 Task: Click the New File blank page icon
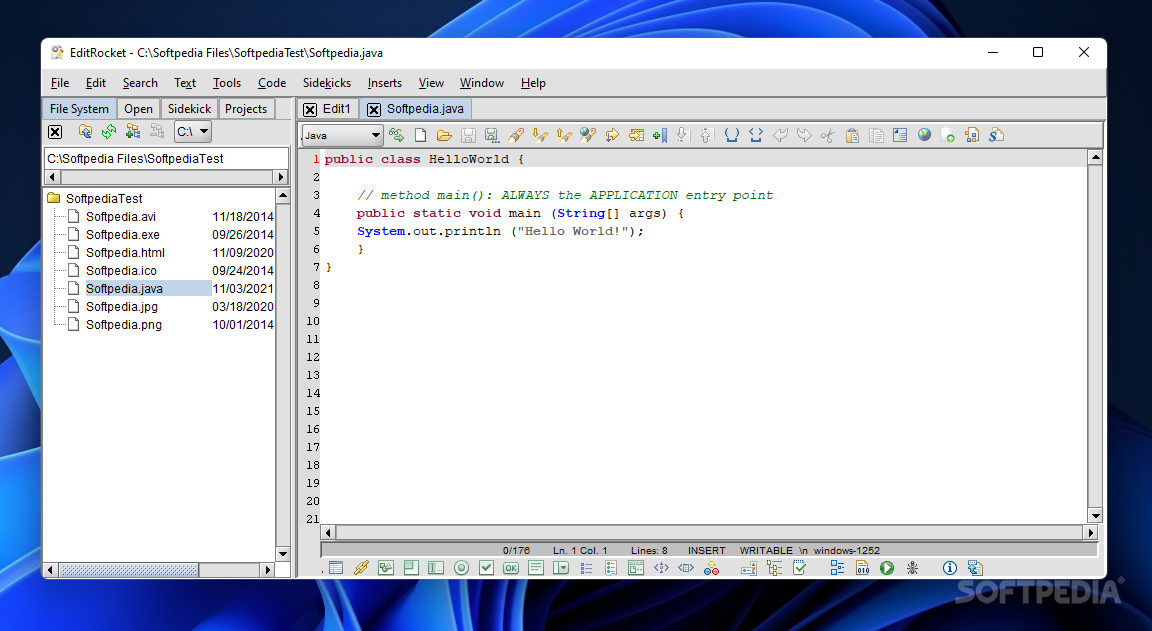click(420, 135)
